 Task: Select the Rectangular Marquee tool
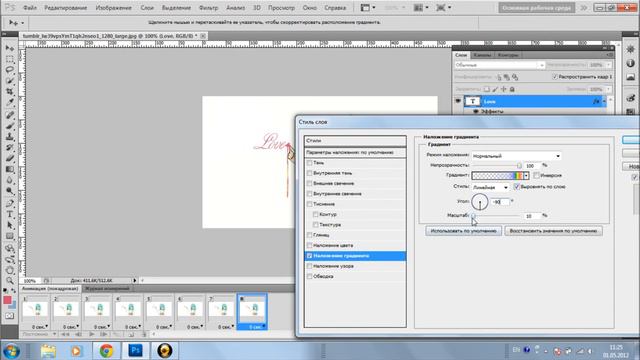10,60
